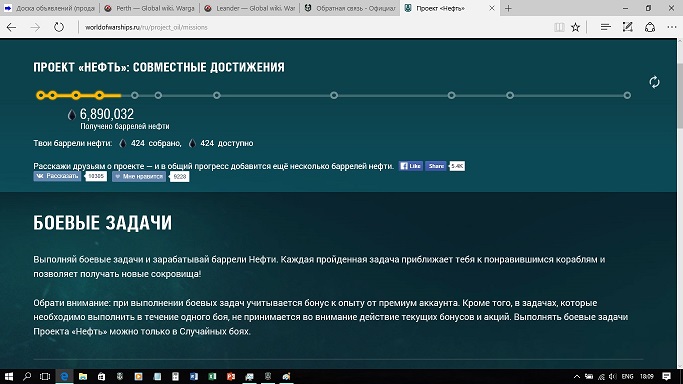Click the scrollbar down arrow
Screen dimensions: 683x384
(680, 366)
